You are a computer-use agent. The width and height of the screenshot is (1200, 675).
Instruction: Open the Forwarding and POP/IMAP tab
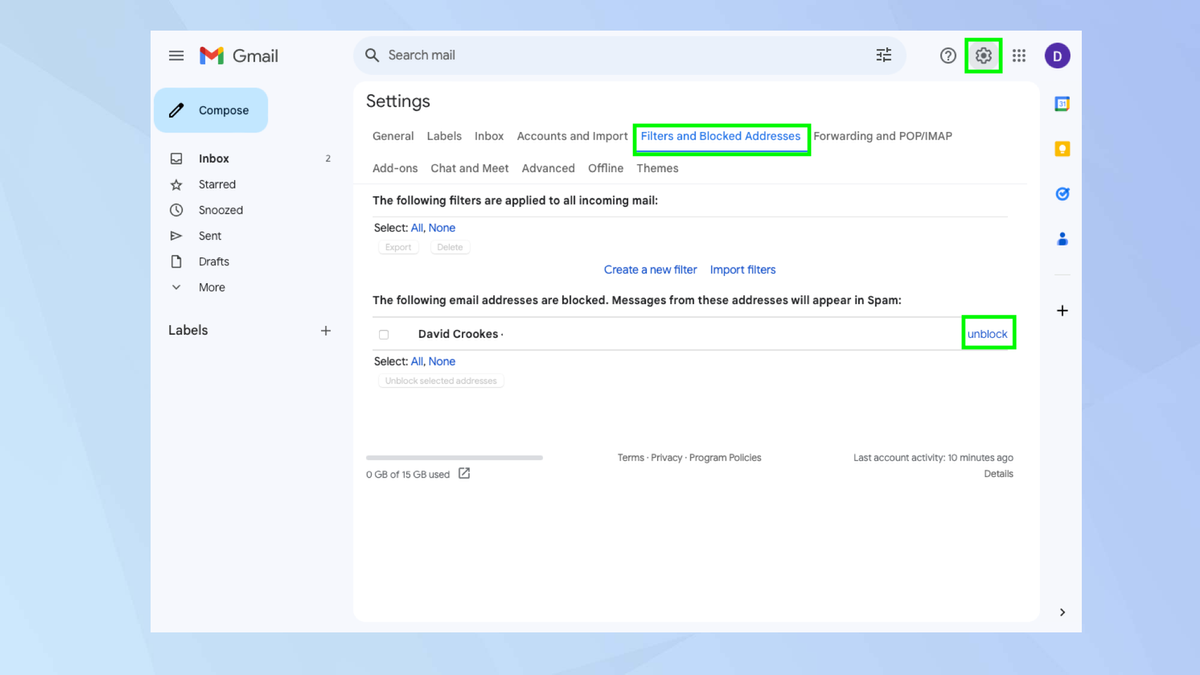coord(883,136)
